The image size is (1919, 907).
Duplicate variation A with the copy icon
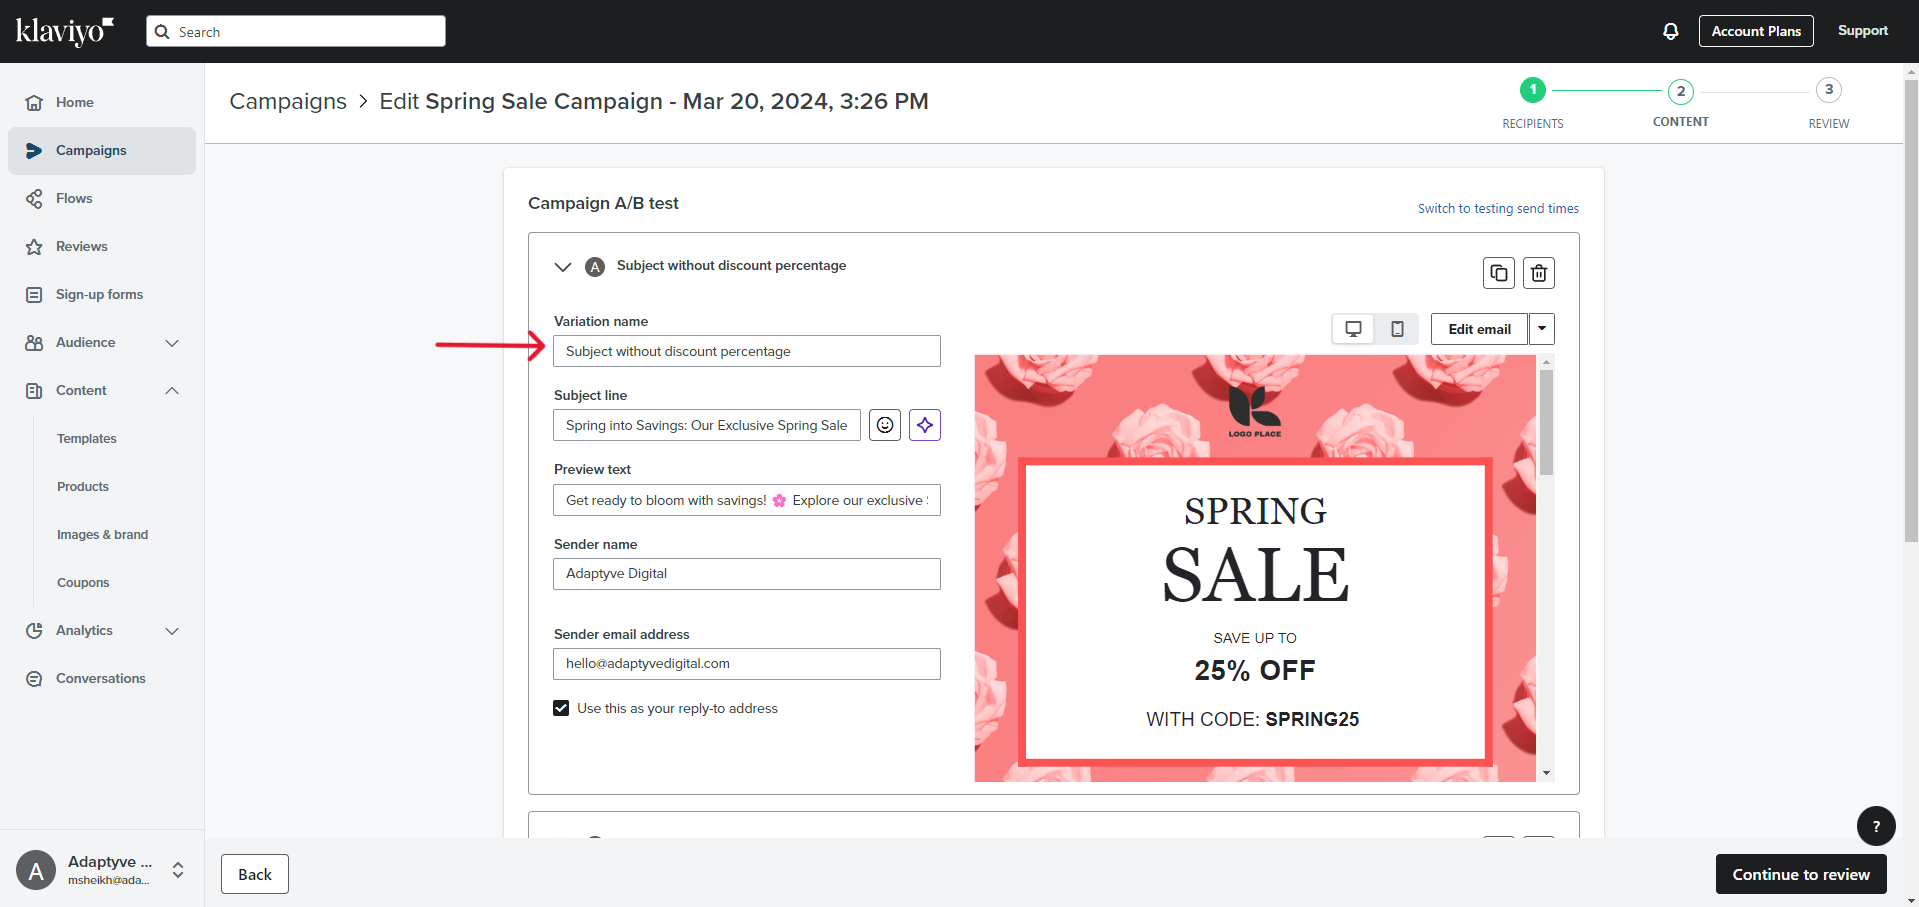(x=1498, y=273)
